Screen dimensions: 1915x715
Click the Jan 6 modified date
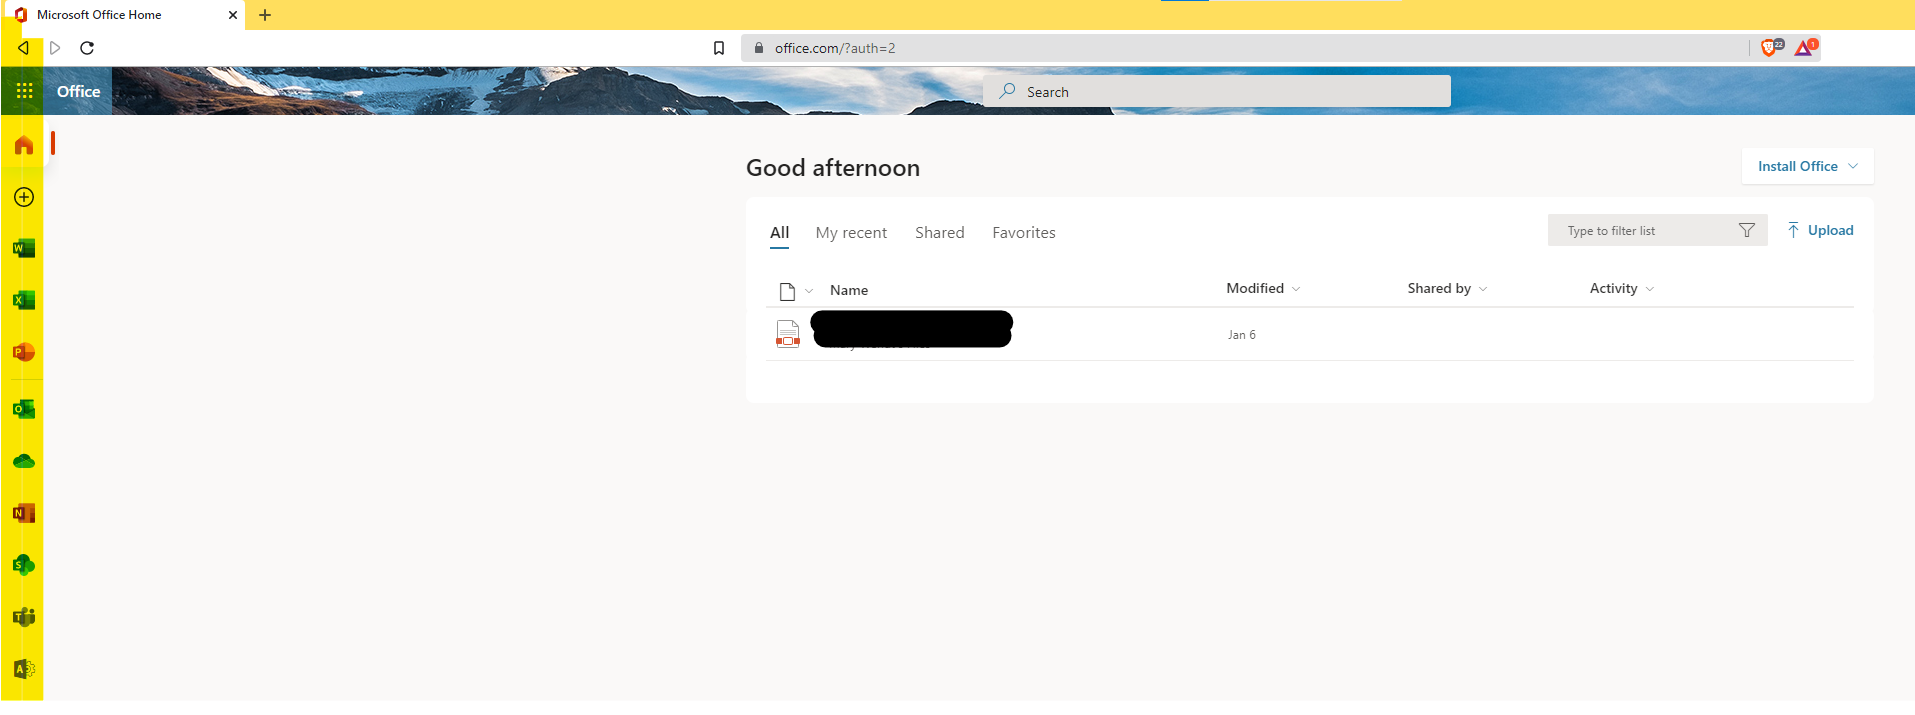(1242, 335)
